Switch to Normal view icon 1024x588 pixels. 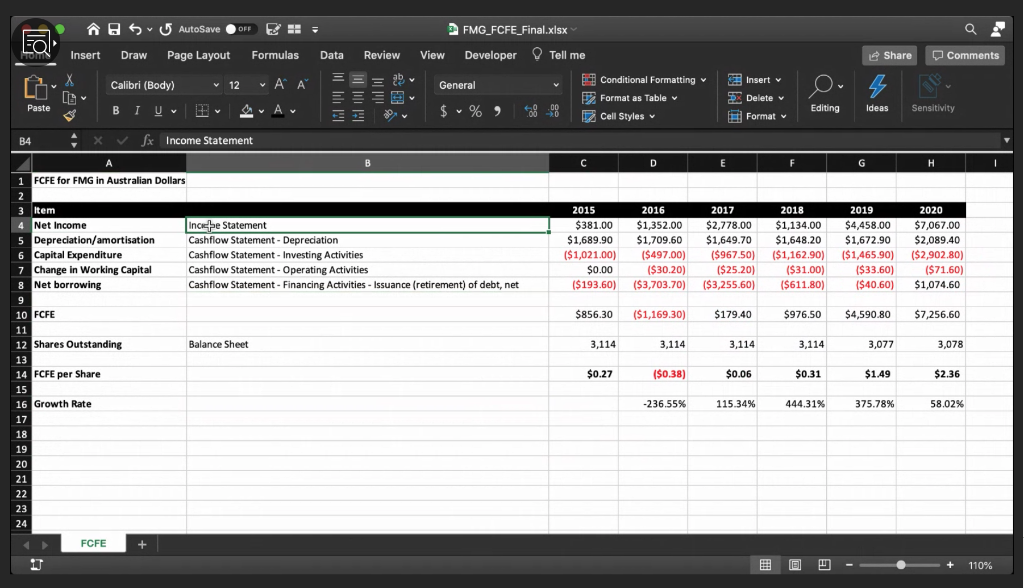pos(765,565)
